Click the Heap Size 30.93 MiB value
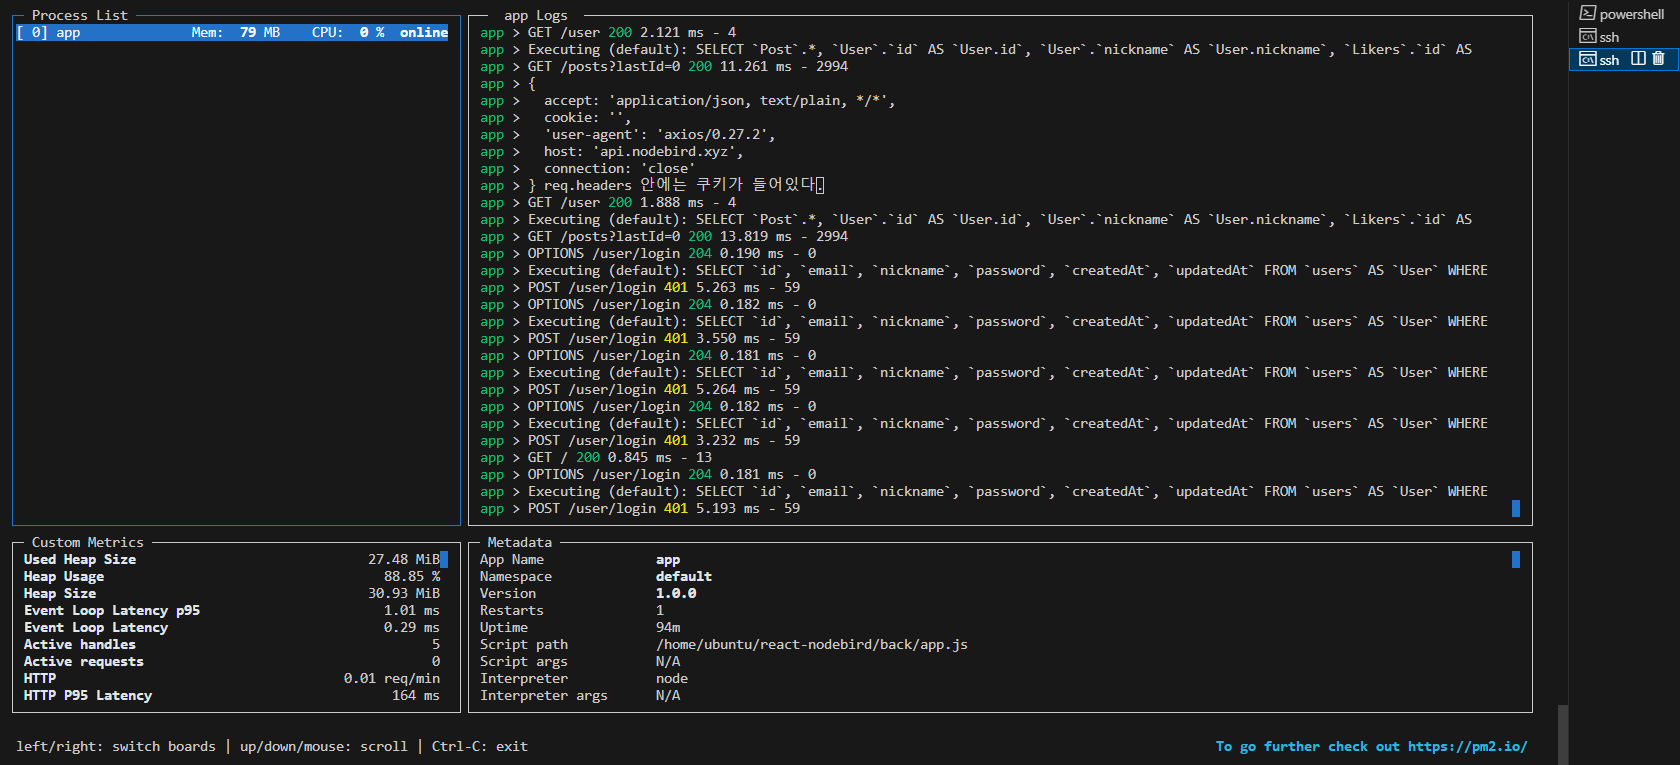 [x=404, y=594]
